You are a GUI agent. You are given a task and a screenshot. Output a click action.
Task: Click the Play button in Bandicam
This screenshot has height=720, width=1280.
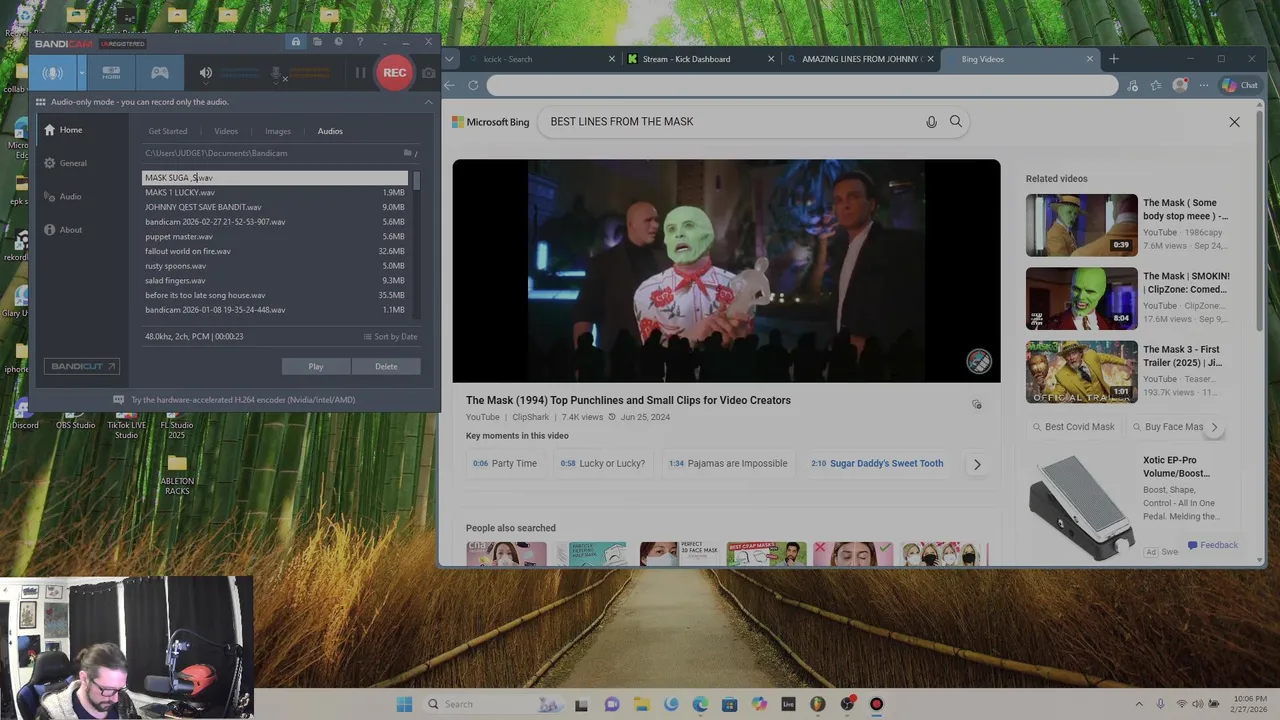tap(316, 367)
